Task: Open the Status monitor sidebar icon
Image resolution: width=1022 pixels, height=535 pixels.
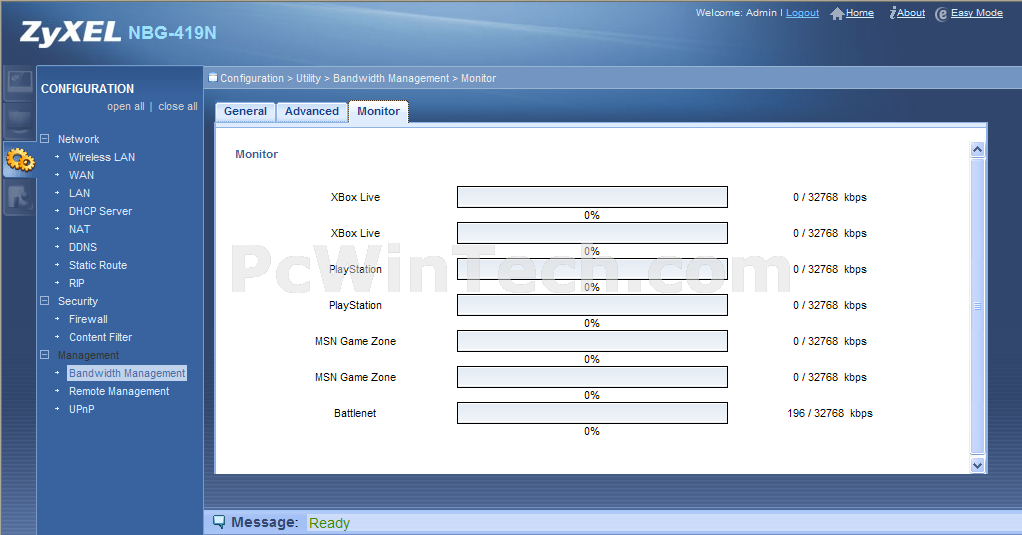Action: pyautogui.click(x=19, y=83)
